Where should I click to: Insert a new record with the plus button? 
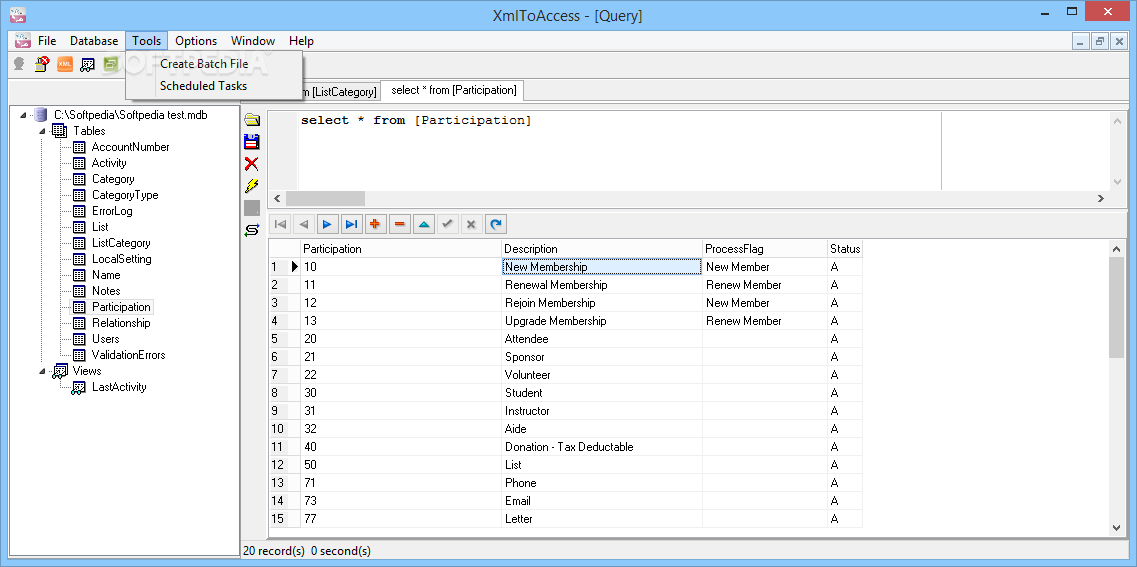(x=376, y=224)
